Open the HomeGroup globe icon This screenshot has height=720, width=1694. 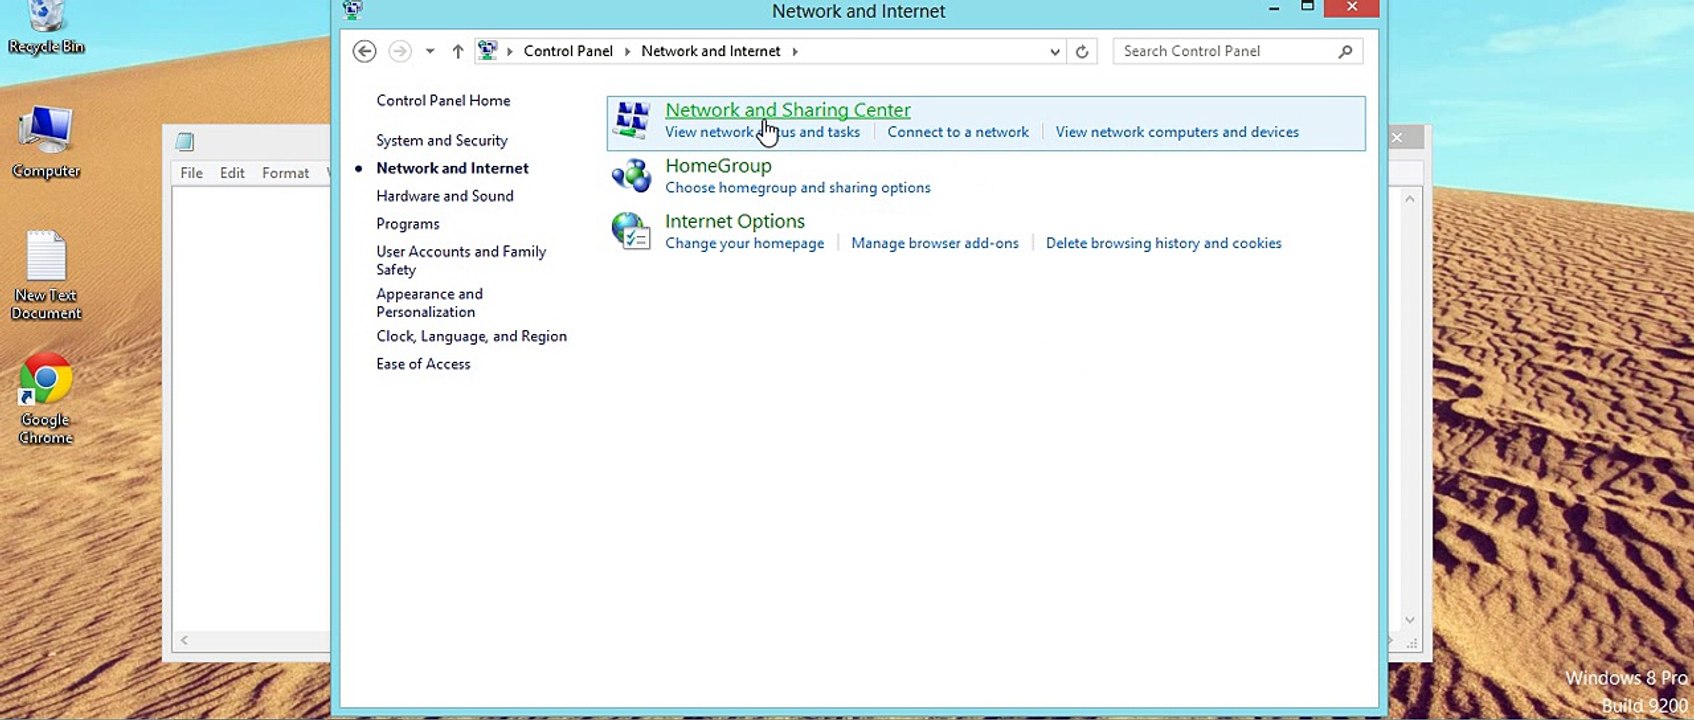[631, 176]
